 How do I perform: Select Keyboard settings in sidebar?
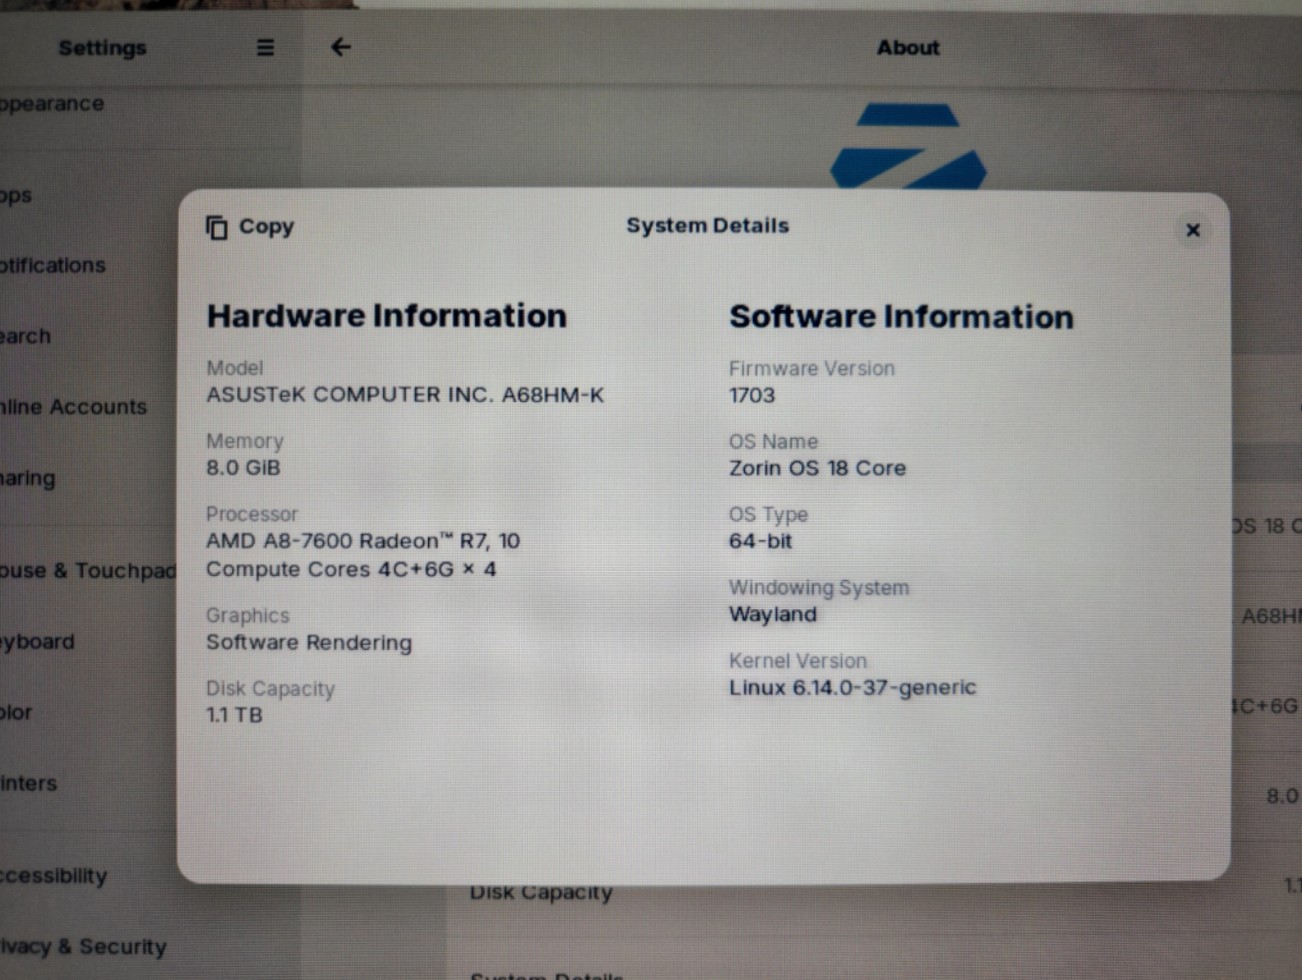point(38,642)
